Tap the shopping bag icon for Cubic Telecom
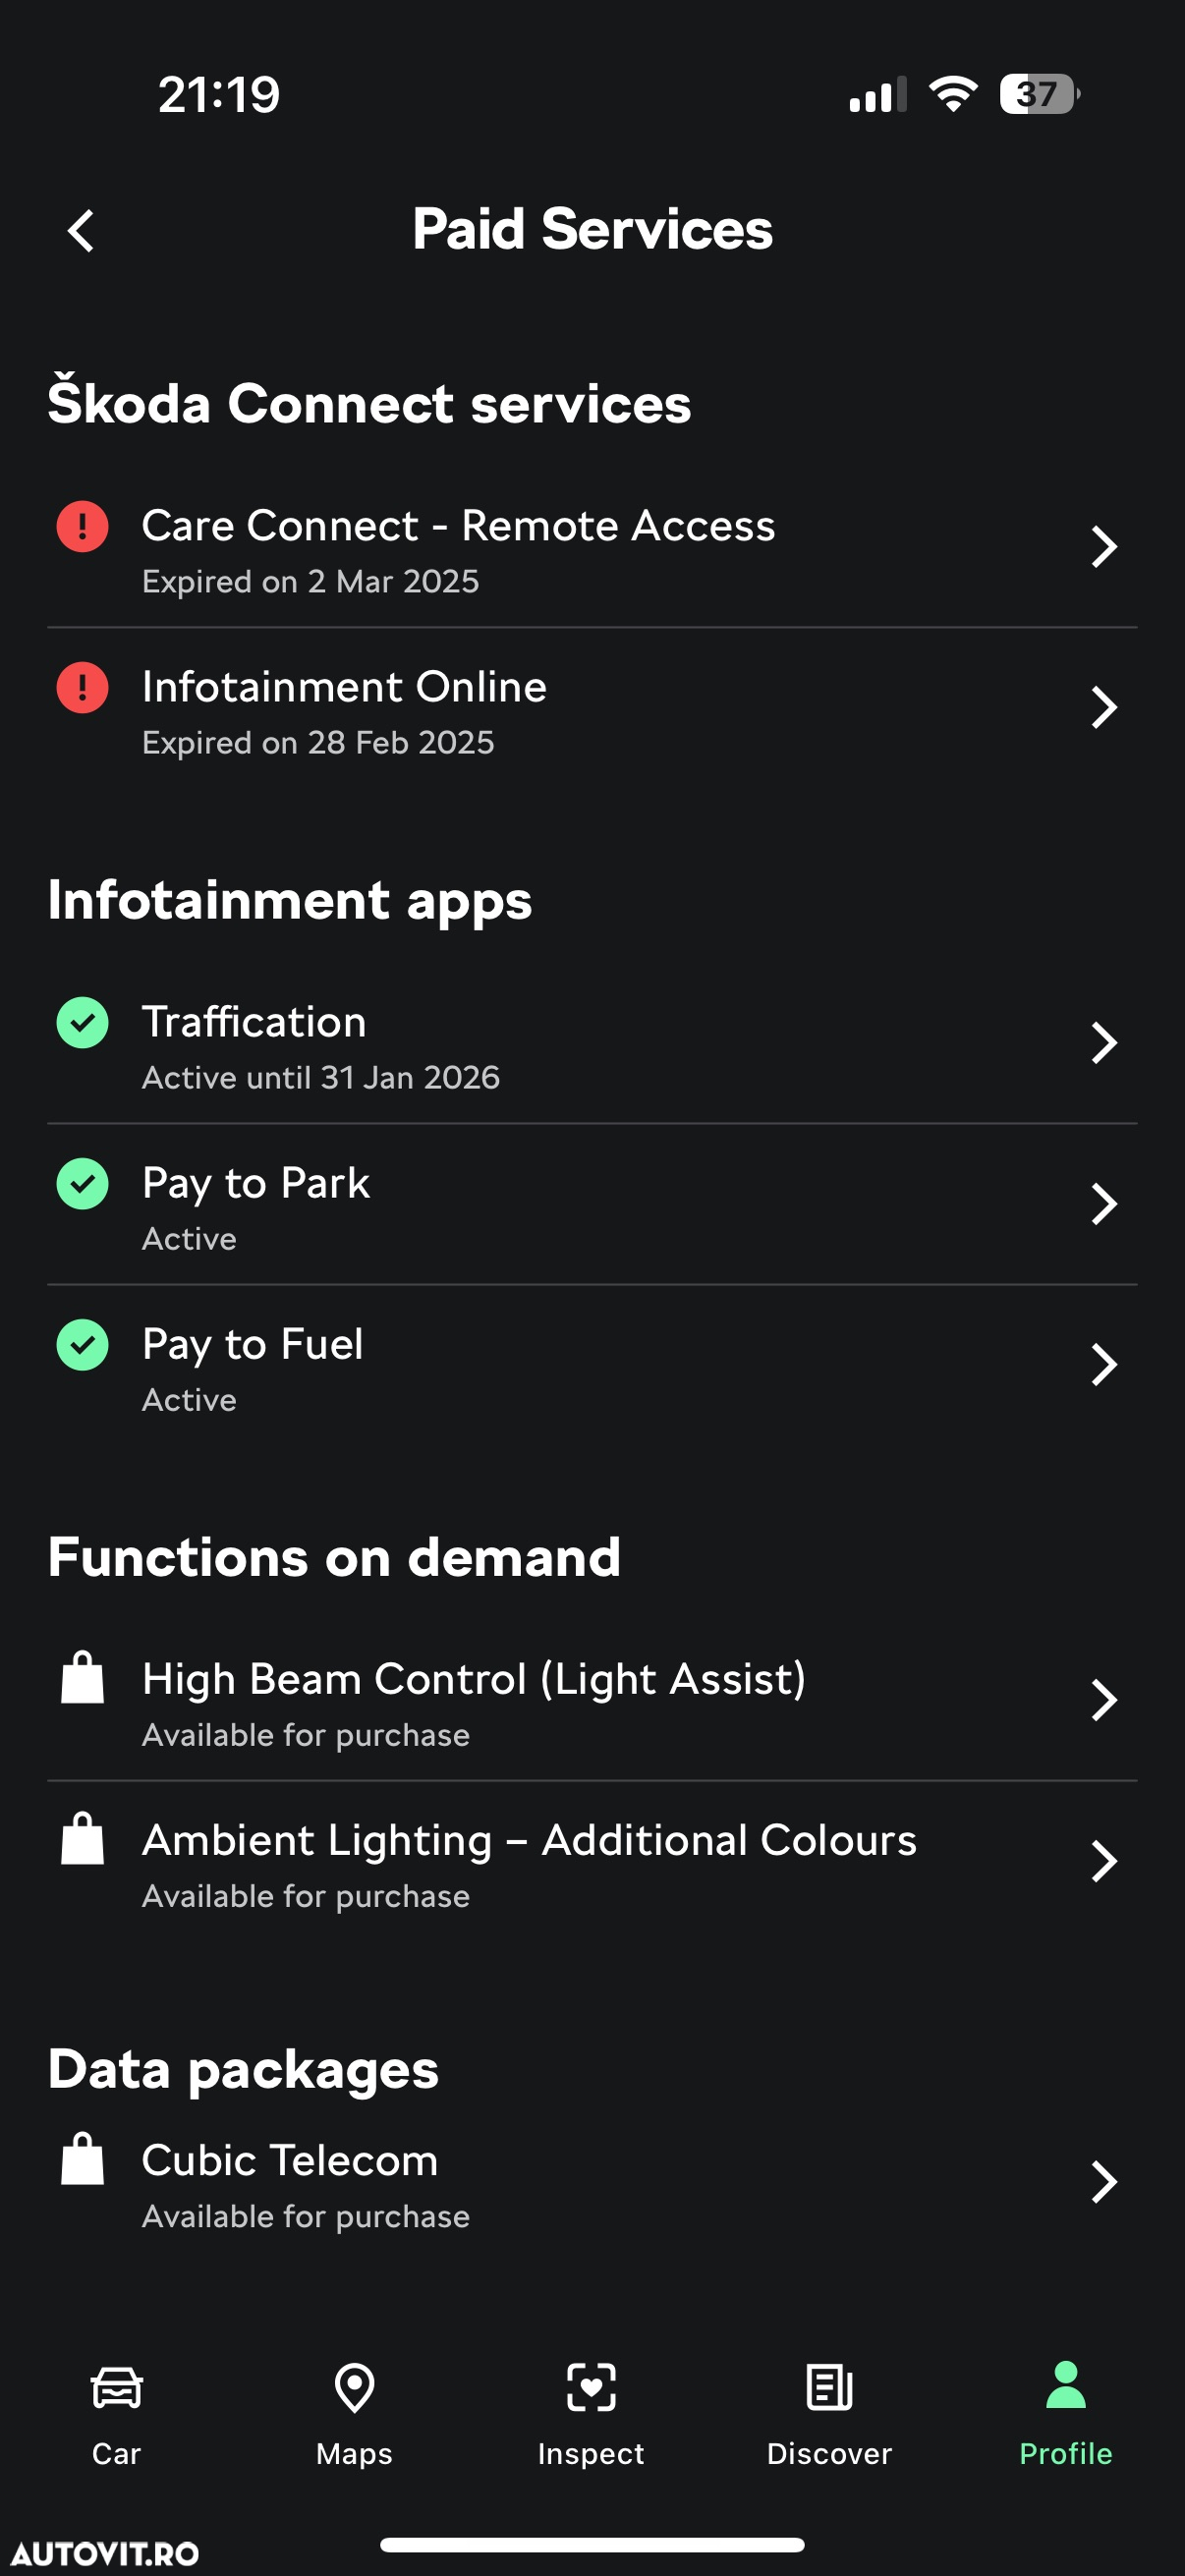1185x2576 pixels. pyautogui.click(x=83, y=2158)
